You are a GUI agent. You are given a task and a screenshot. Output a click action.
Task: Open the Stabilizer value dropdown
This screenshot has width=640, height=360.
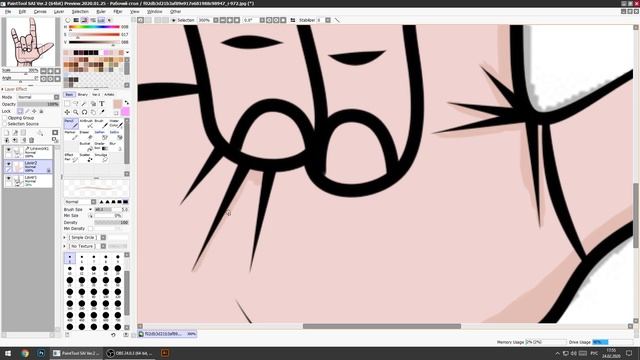pyautogui.click(x=328, y=20)
